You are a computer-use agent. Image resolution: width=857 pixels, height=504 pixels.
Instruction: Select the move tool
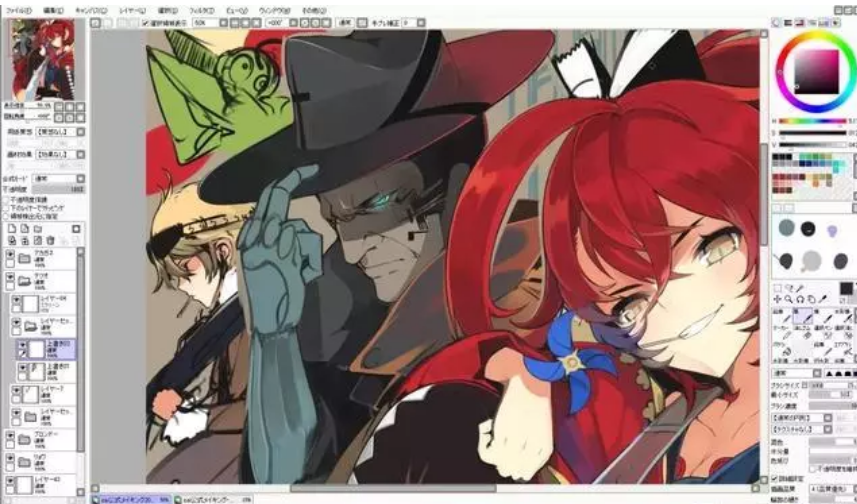[777, 299]
